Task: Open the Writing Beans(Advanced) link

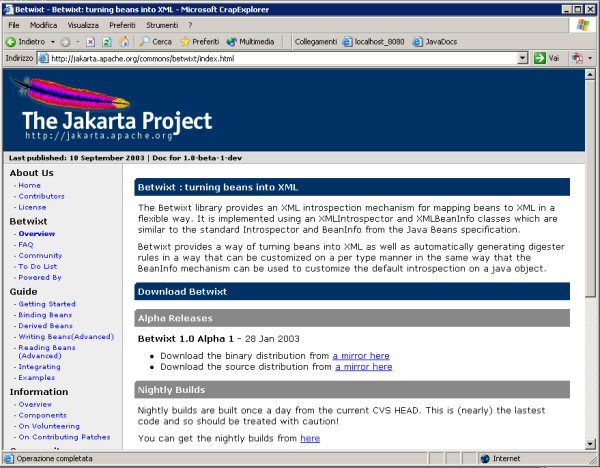Action: click(x=66, y=337)
